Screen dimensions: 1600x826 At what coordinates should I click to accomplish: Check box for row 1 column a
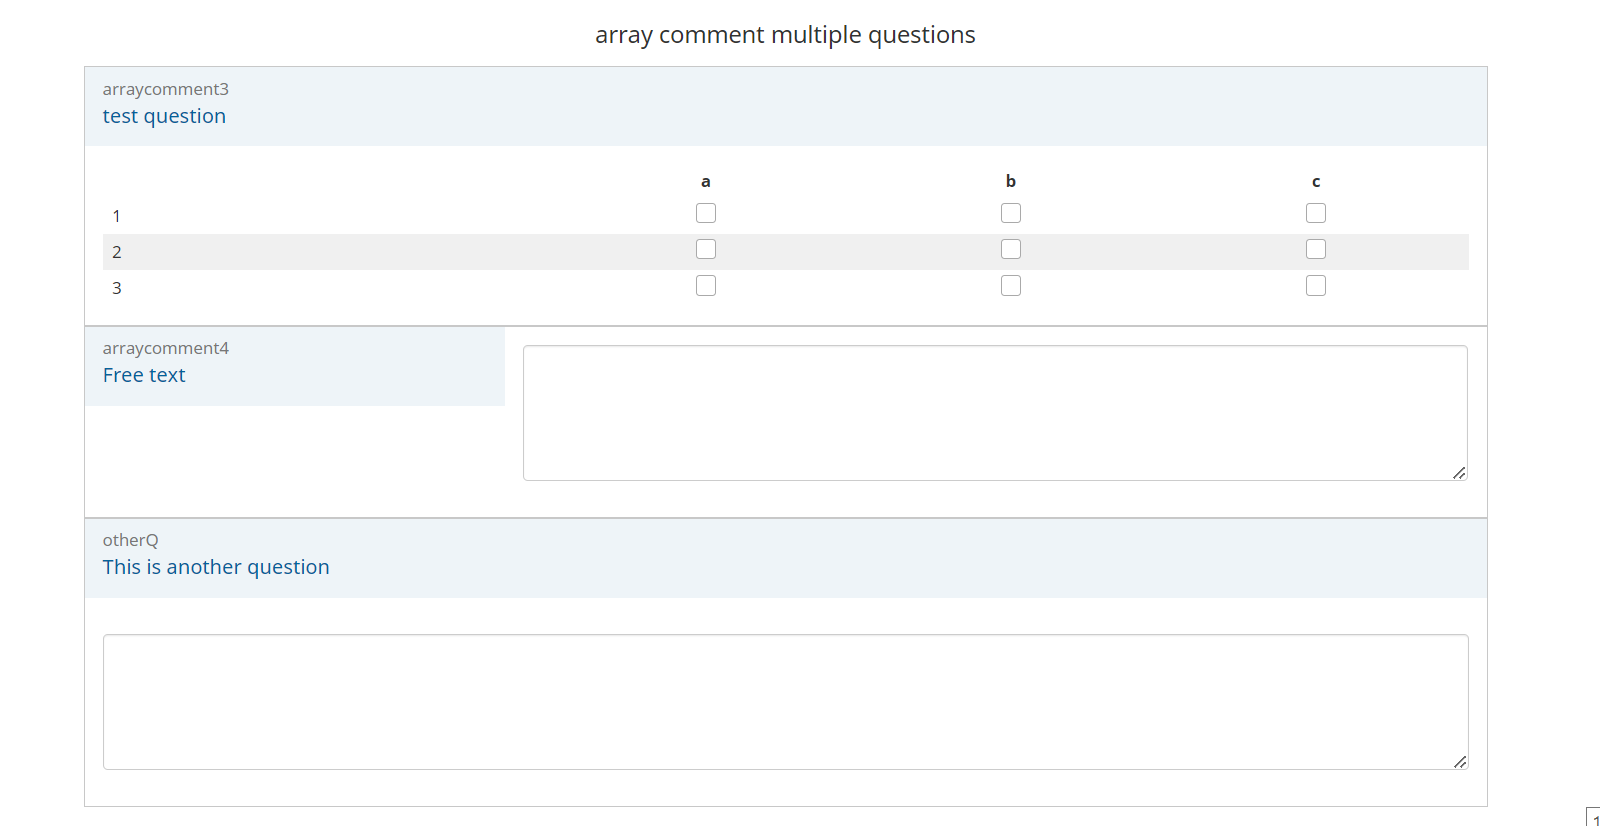pyautogui.click(x=706, y=213)
